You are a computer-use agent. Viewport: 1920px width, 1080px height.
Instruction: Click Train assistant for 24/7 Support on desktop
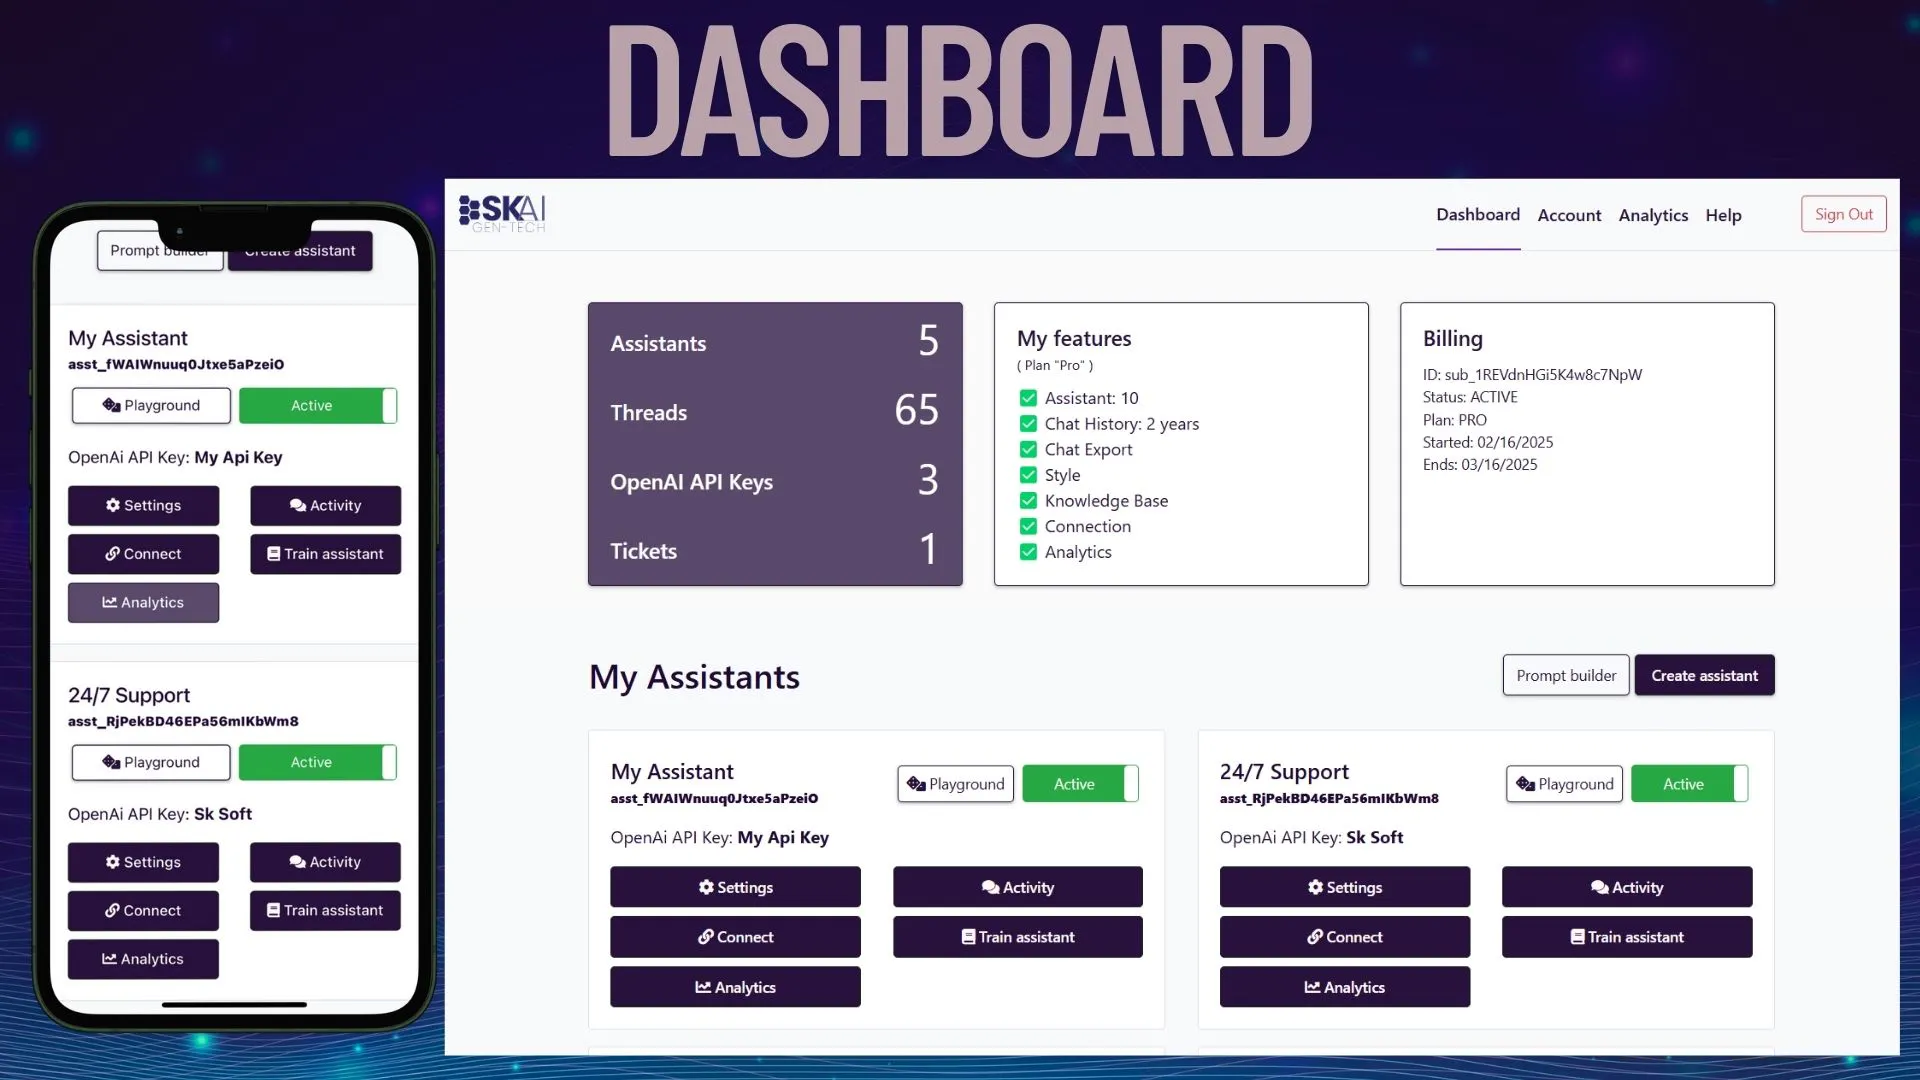coord(1627,937)
